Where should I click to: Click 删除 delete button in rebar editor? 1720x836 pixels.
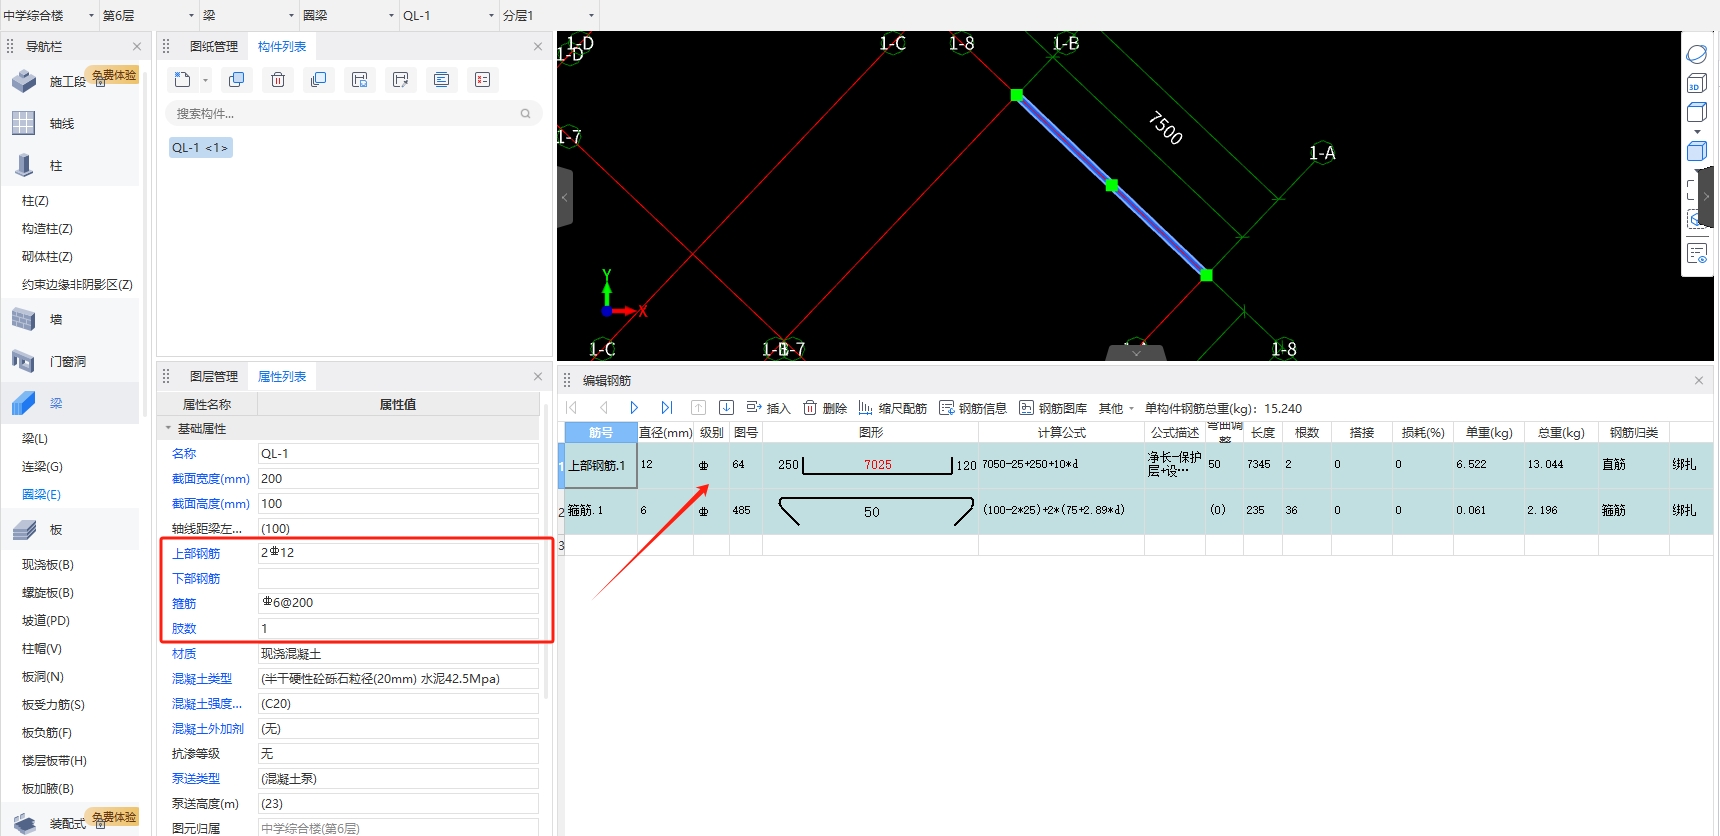click(x=825, y=408)
